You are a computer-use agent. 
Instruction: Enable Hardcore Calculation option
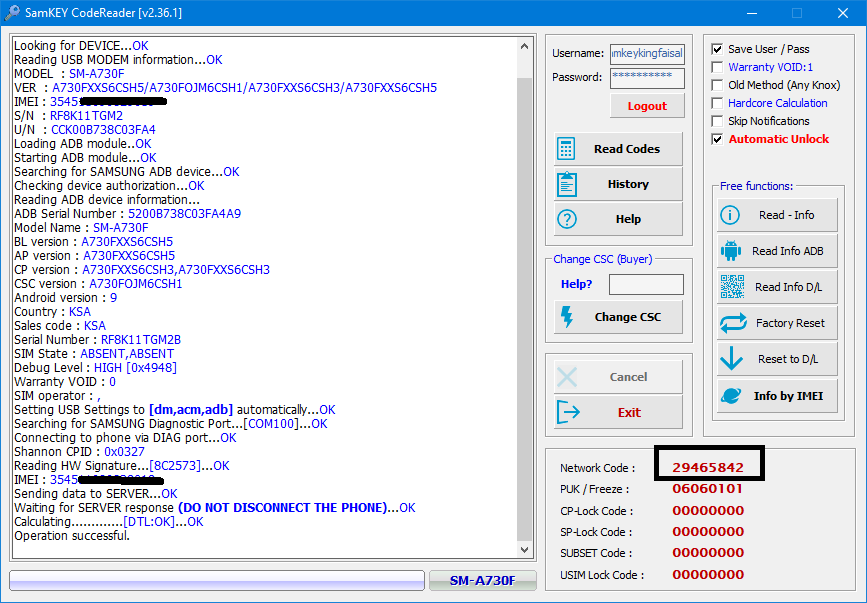coord(717,103)
